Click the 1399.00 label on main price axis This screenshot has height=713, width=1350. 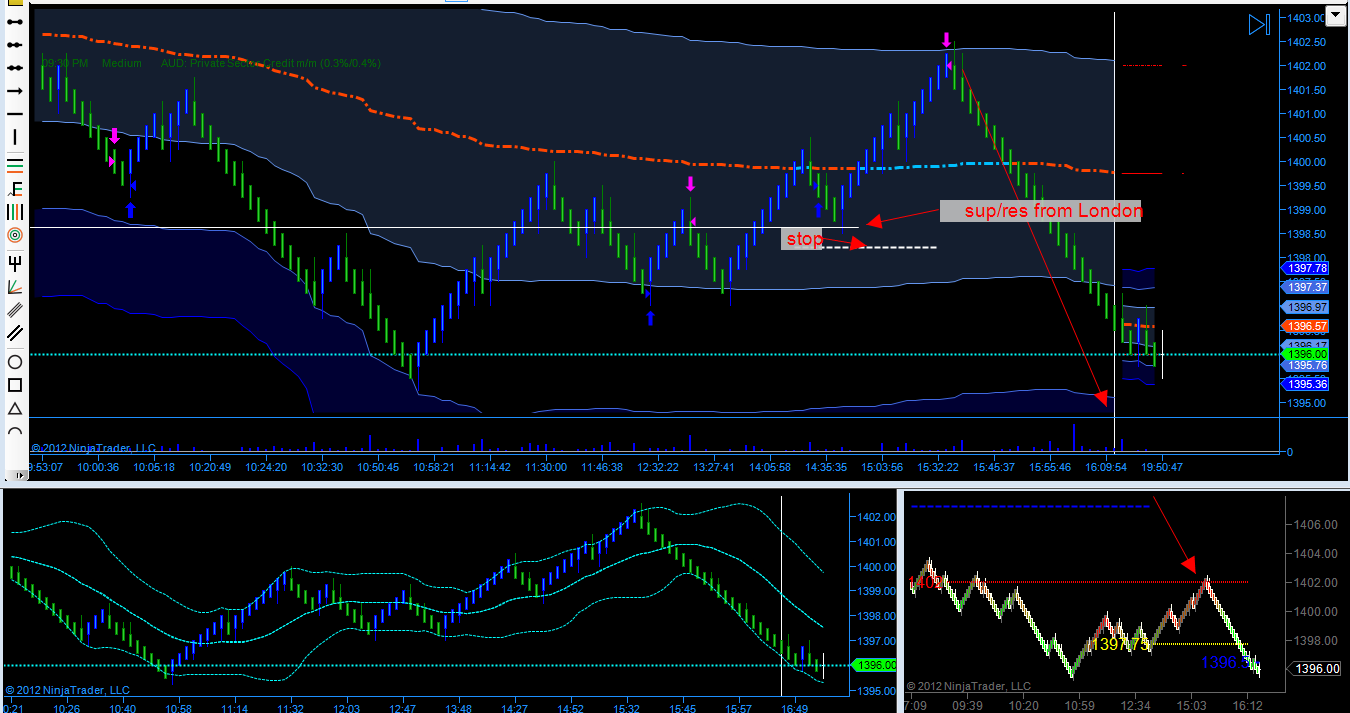pos(1306,210)
